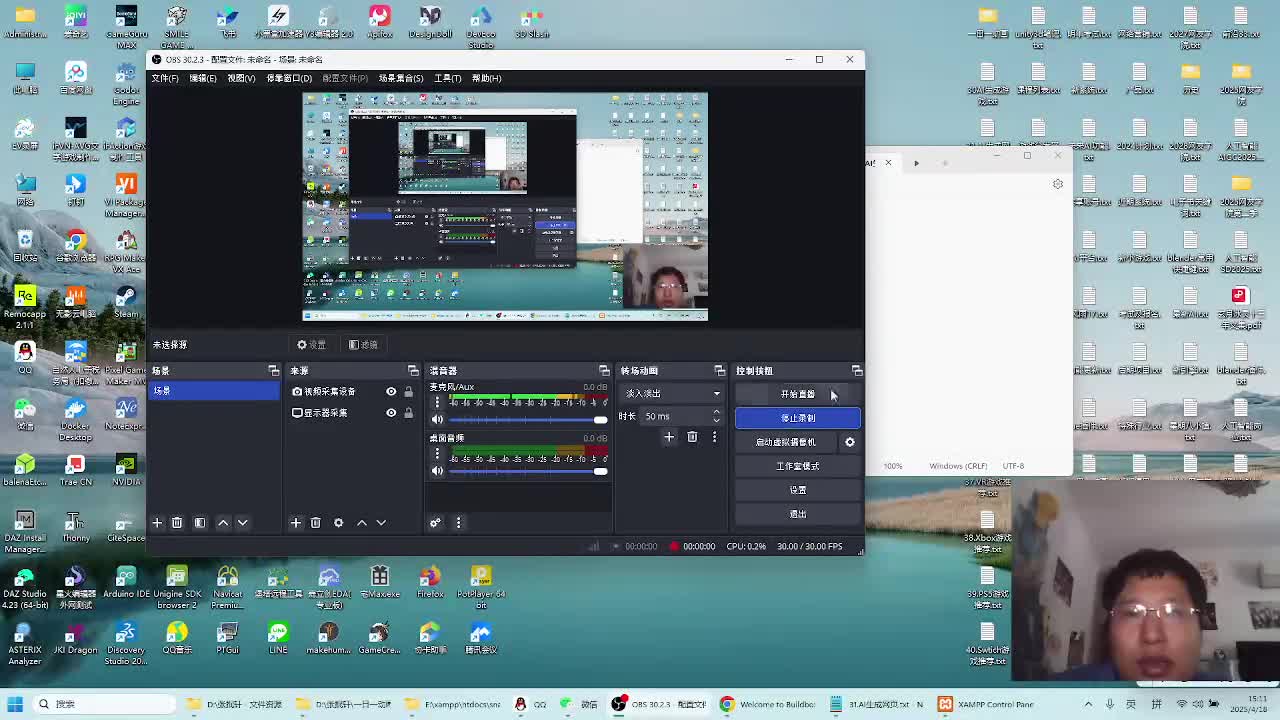The image size is (1280, 720).
Task: Delete the selected scene with the trash icon
Action: pyautogui.click(x=177, y=523)
